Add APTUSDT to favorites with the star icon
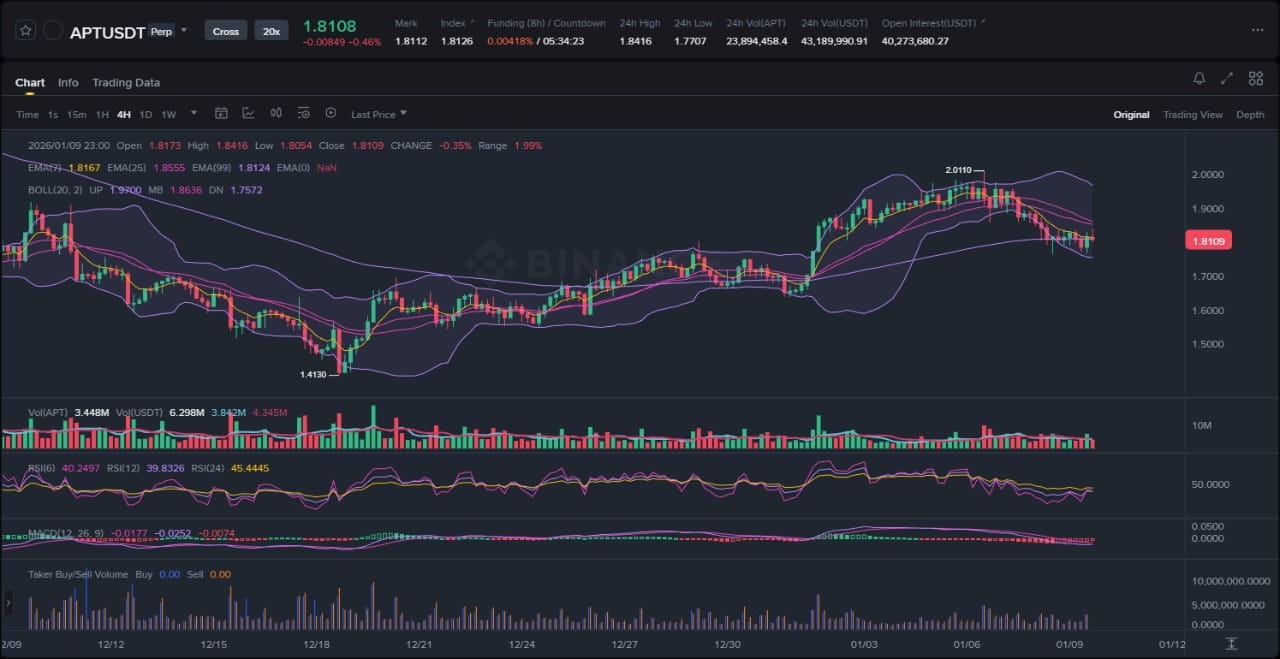This screenshot has width=1280, height=659. (25, 31)
